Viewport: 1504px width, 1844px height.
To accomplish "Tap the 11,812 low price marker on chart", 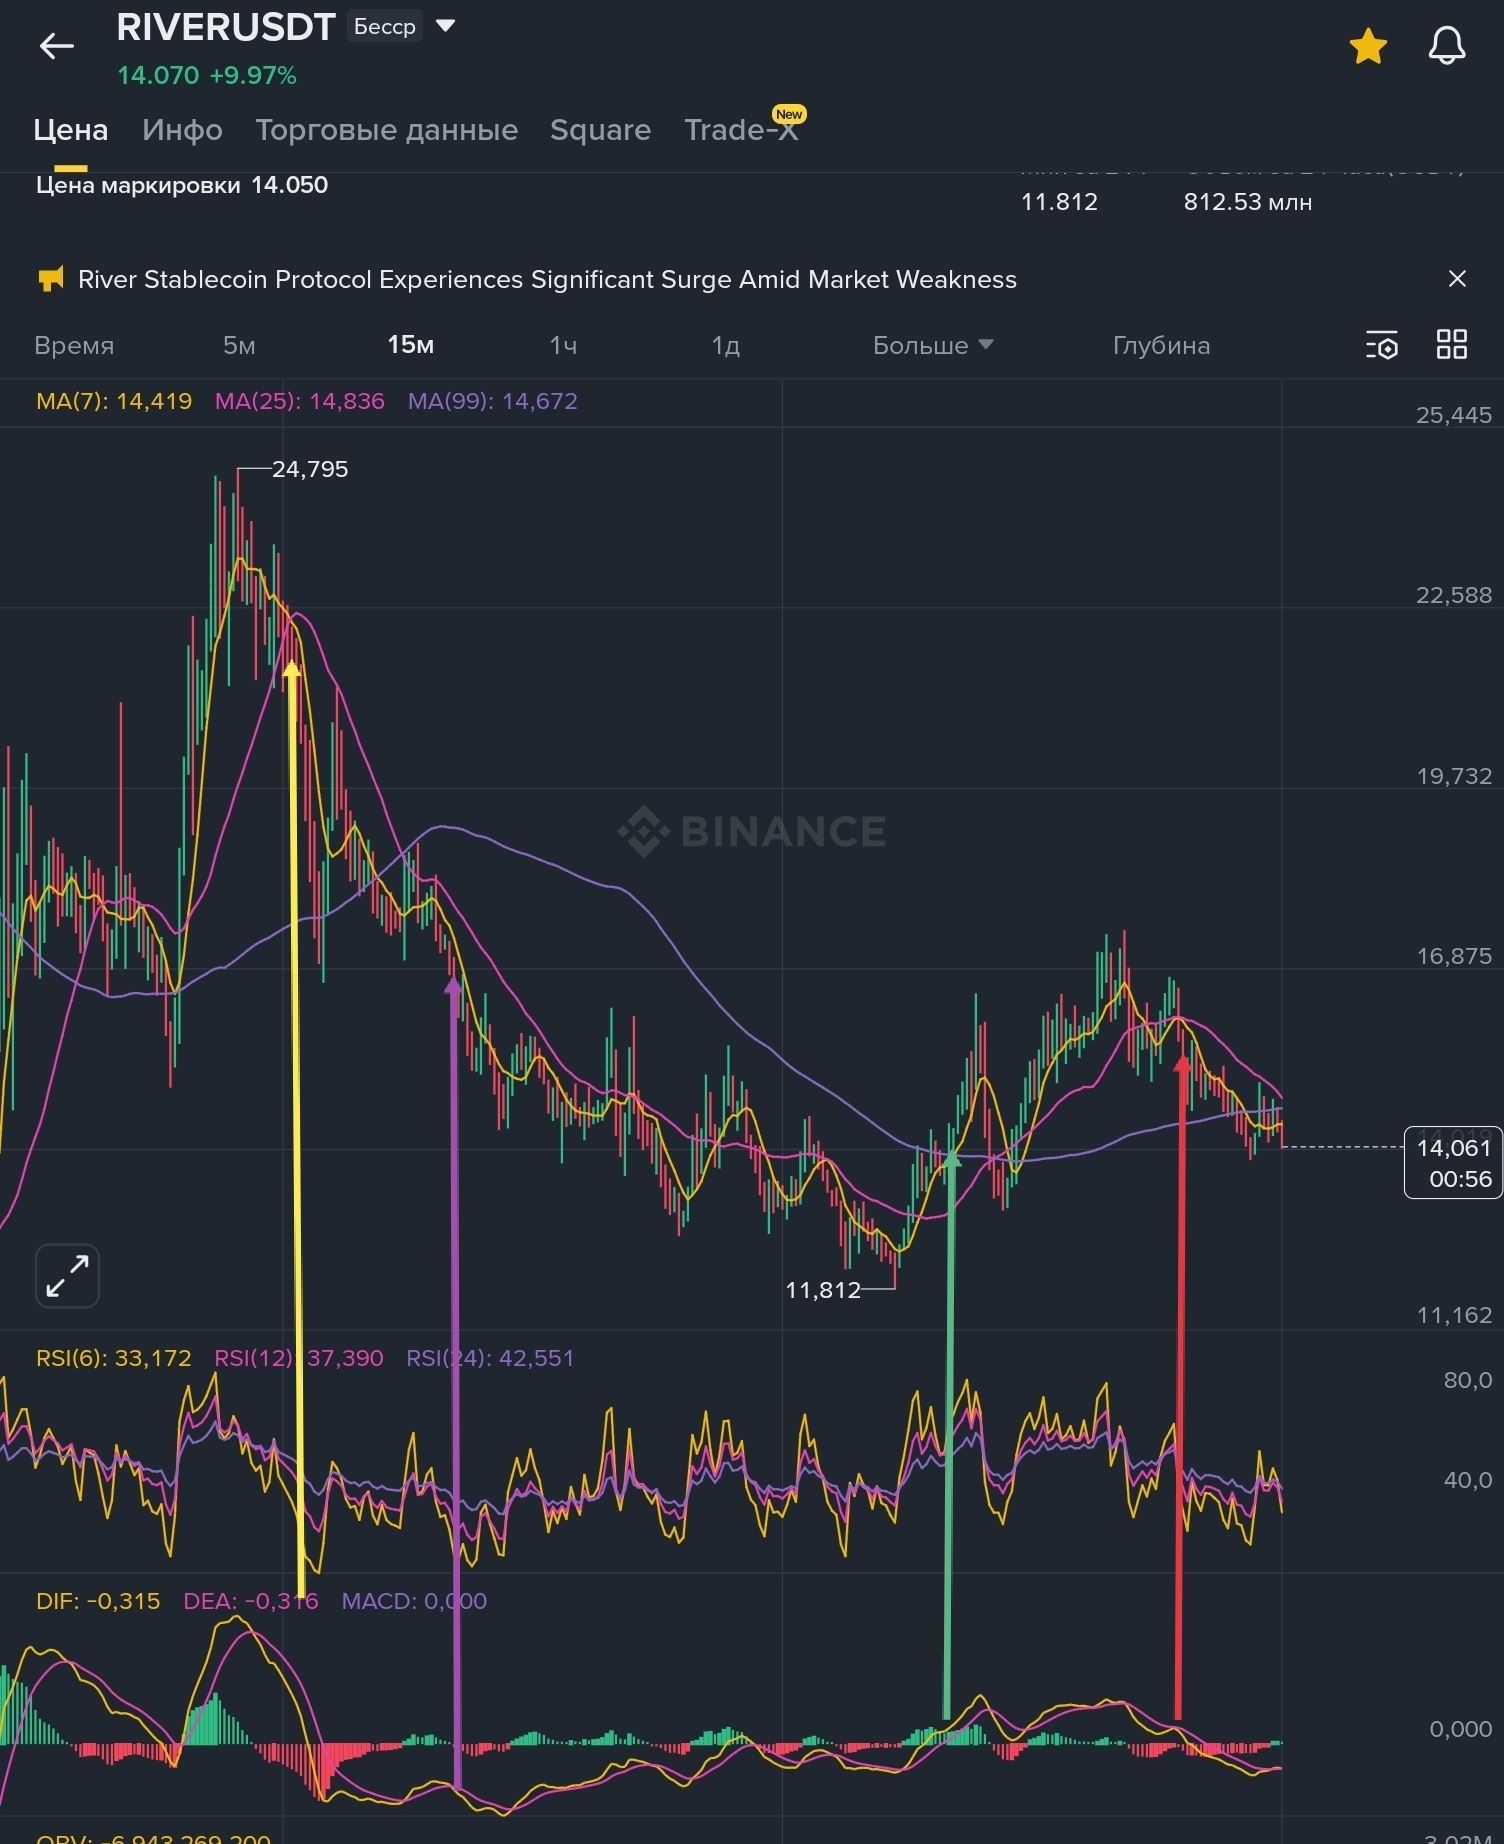I will (823, 1290).
